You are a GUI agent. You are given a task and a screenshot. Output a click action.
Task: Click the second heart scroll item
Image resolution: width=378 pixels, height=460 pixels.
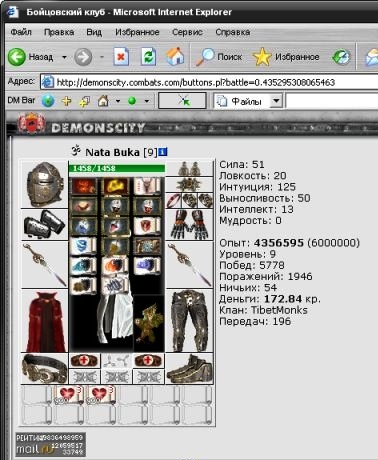pyautogui.click(x=100, y=395)
